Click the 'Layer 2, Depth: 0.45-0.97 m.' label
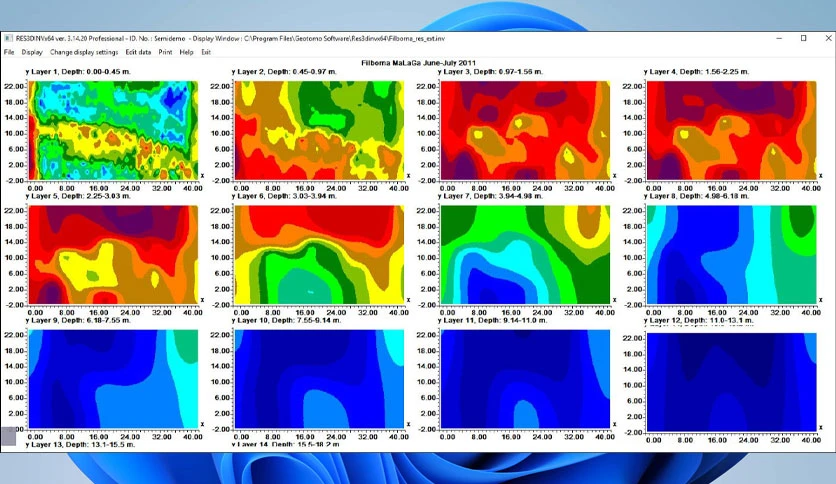This screenshot has width=836, height=484. [x=287, y=71]
